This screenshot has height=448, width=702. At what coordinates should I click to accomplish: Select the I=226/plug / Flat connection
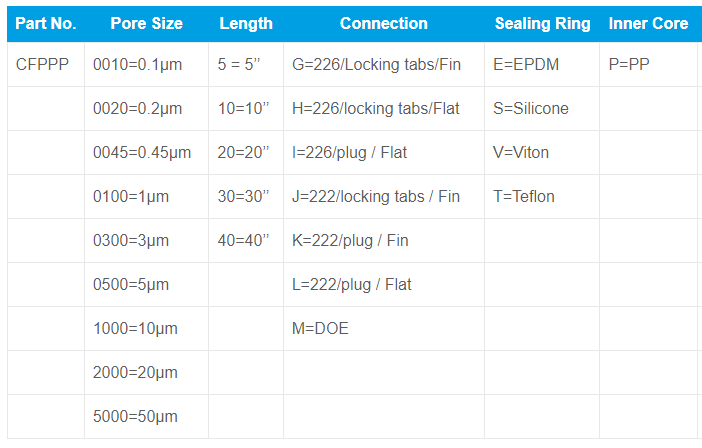click(x=349, y=153)
